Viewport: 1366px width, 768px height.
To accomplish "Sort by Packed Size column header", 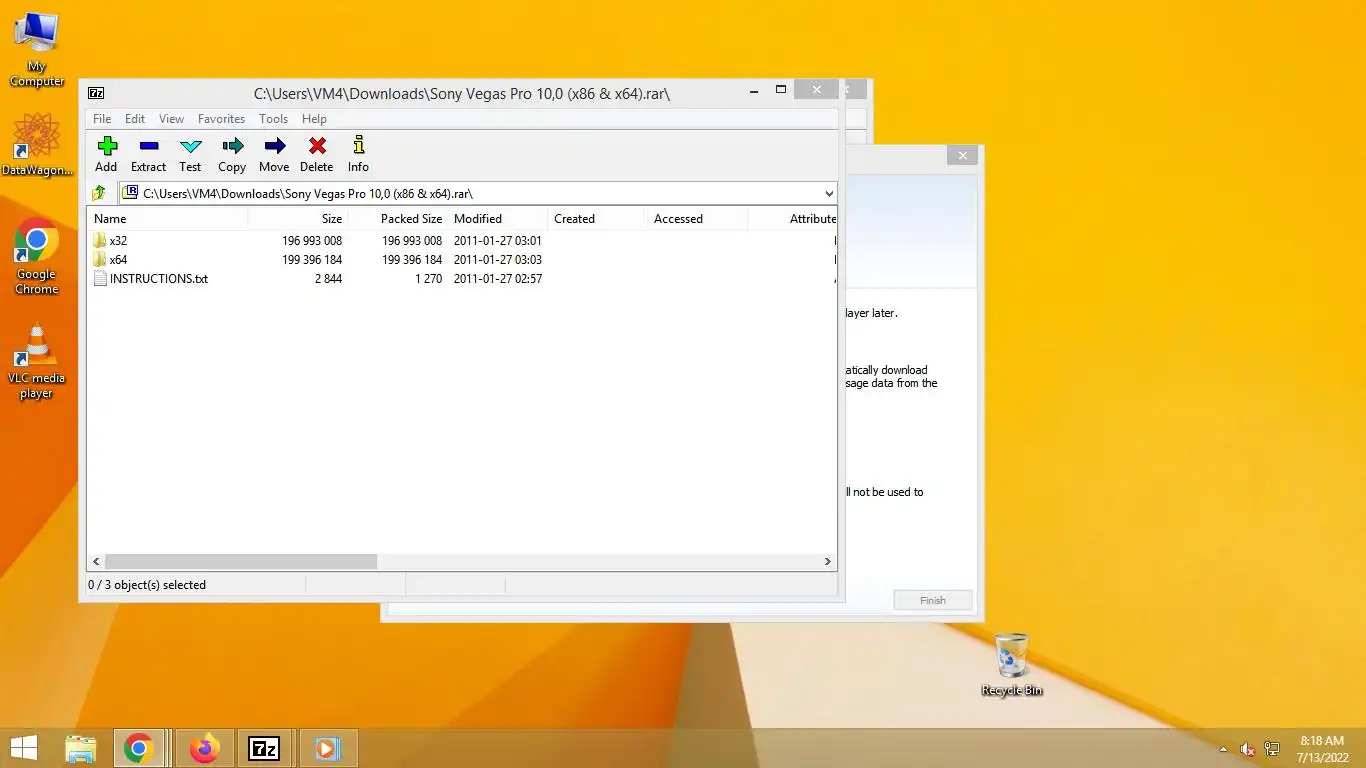I will click(397, 219).
